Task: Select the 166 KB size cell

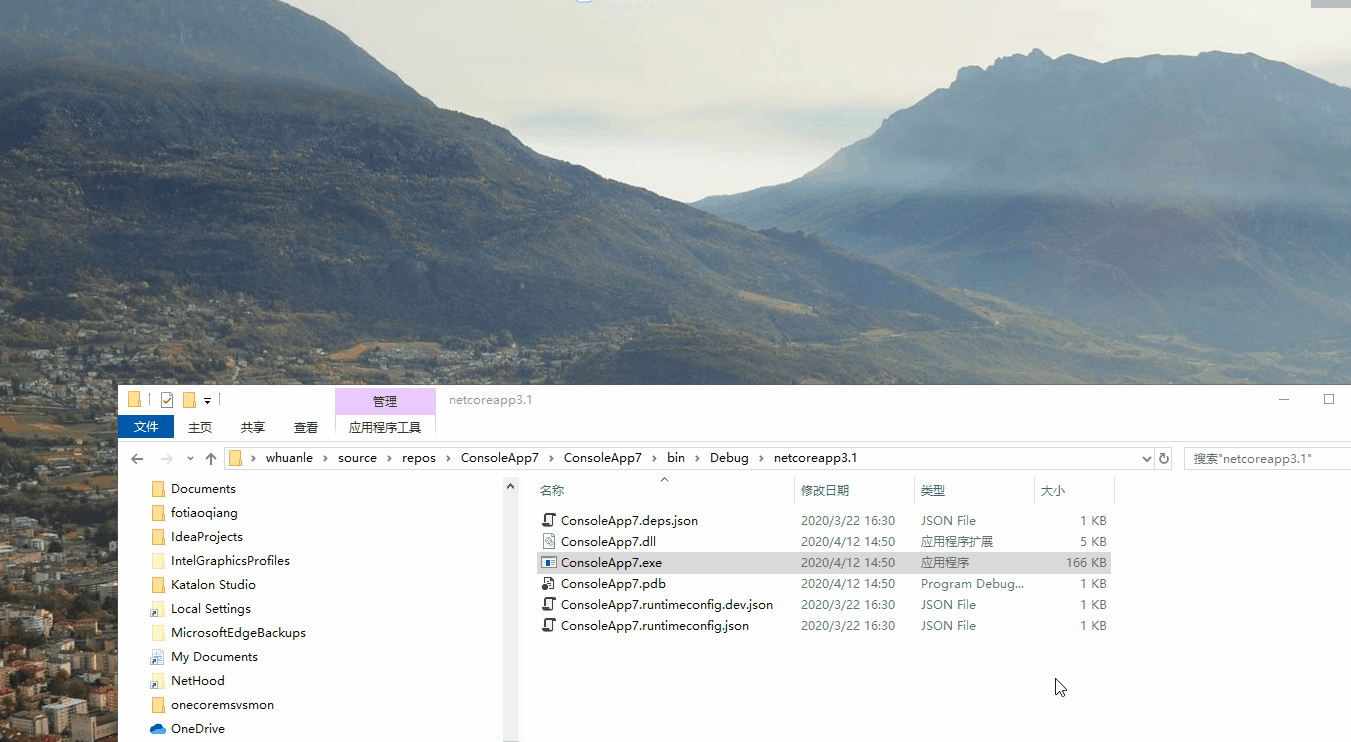Action: tap(1086, 563)
